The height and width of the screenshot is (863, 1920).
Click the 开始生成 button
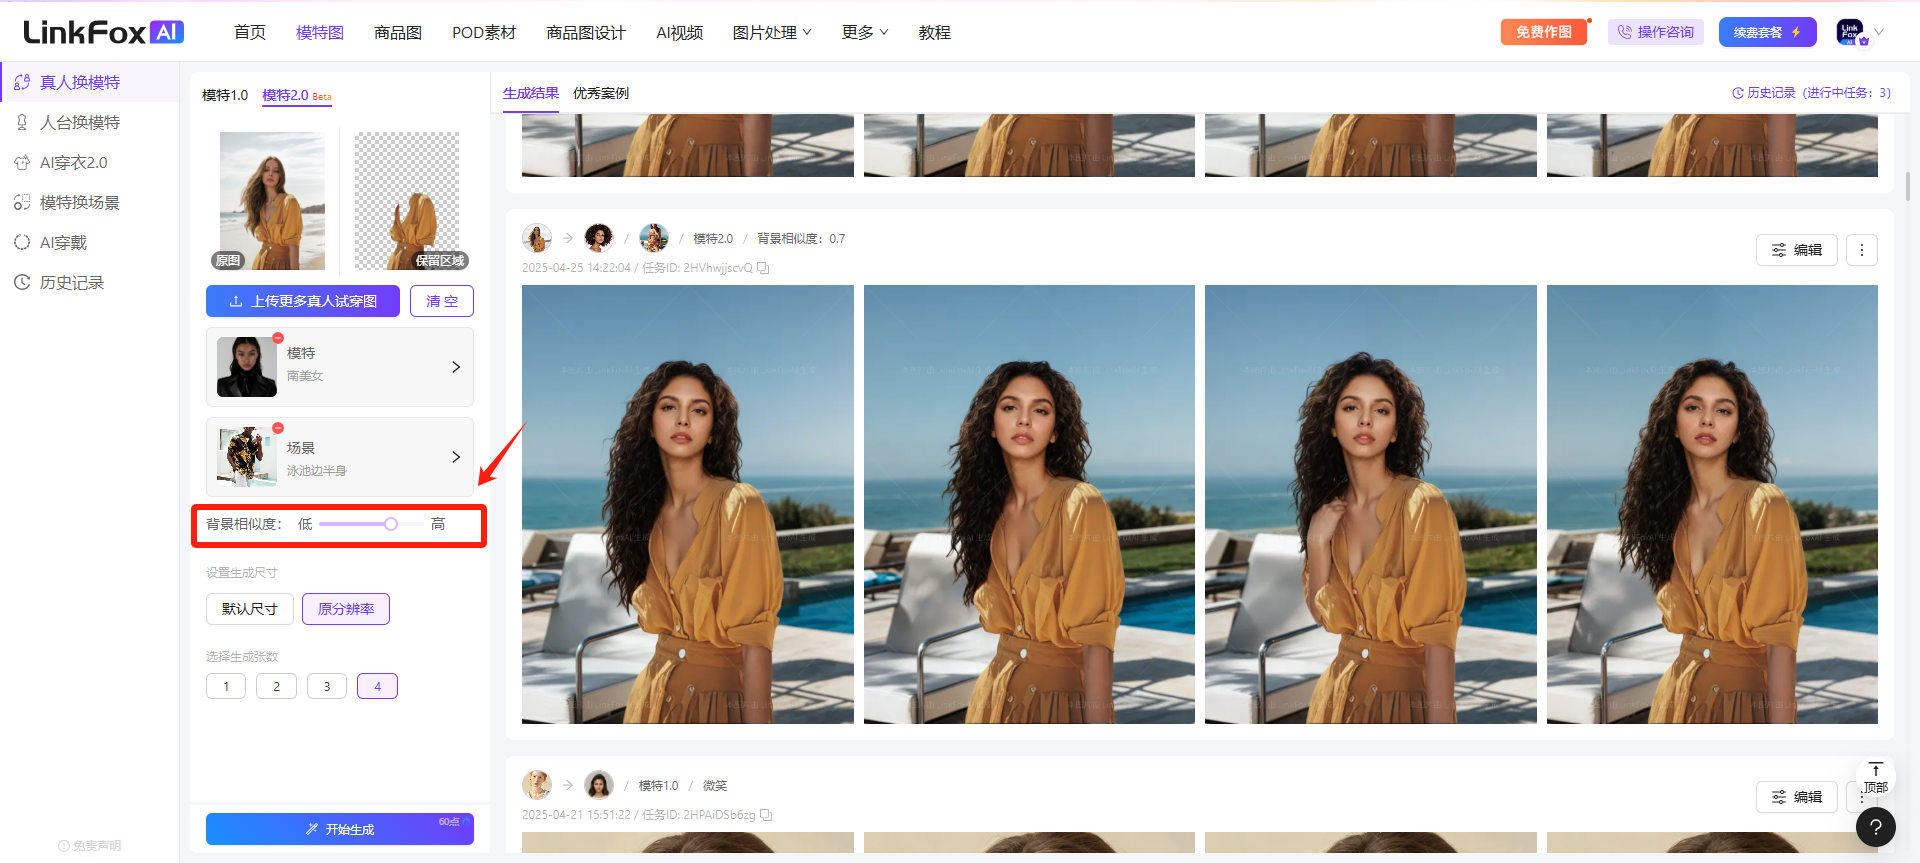pos(340,829)
